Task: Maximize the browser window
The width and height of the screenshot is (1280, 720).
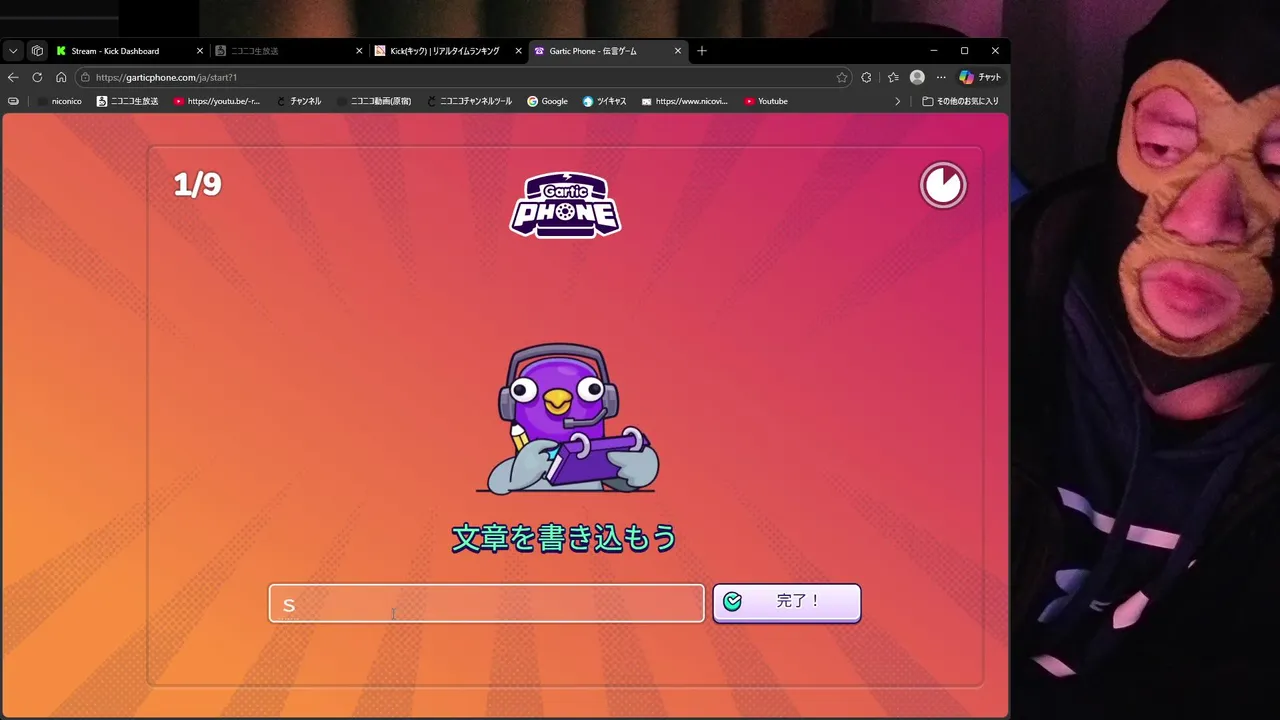Action: pos(964,51)
